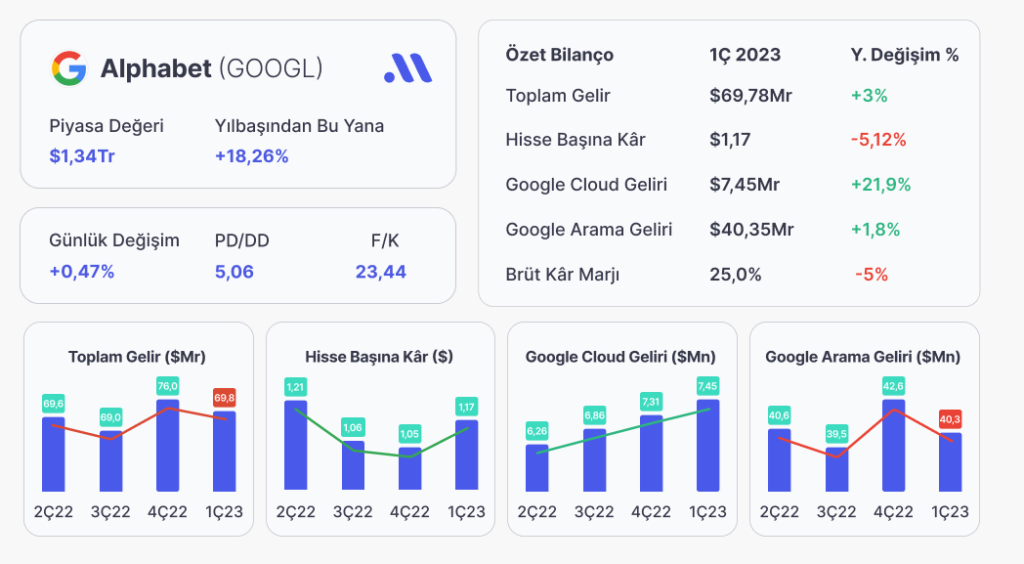This screenshot has width=1024, height=564.
Task: Click the 7,45 bar label in chart
Action: pos(708,386)
